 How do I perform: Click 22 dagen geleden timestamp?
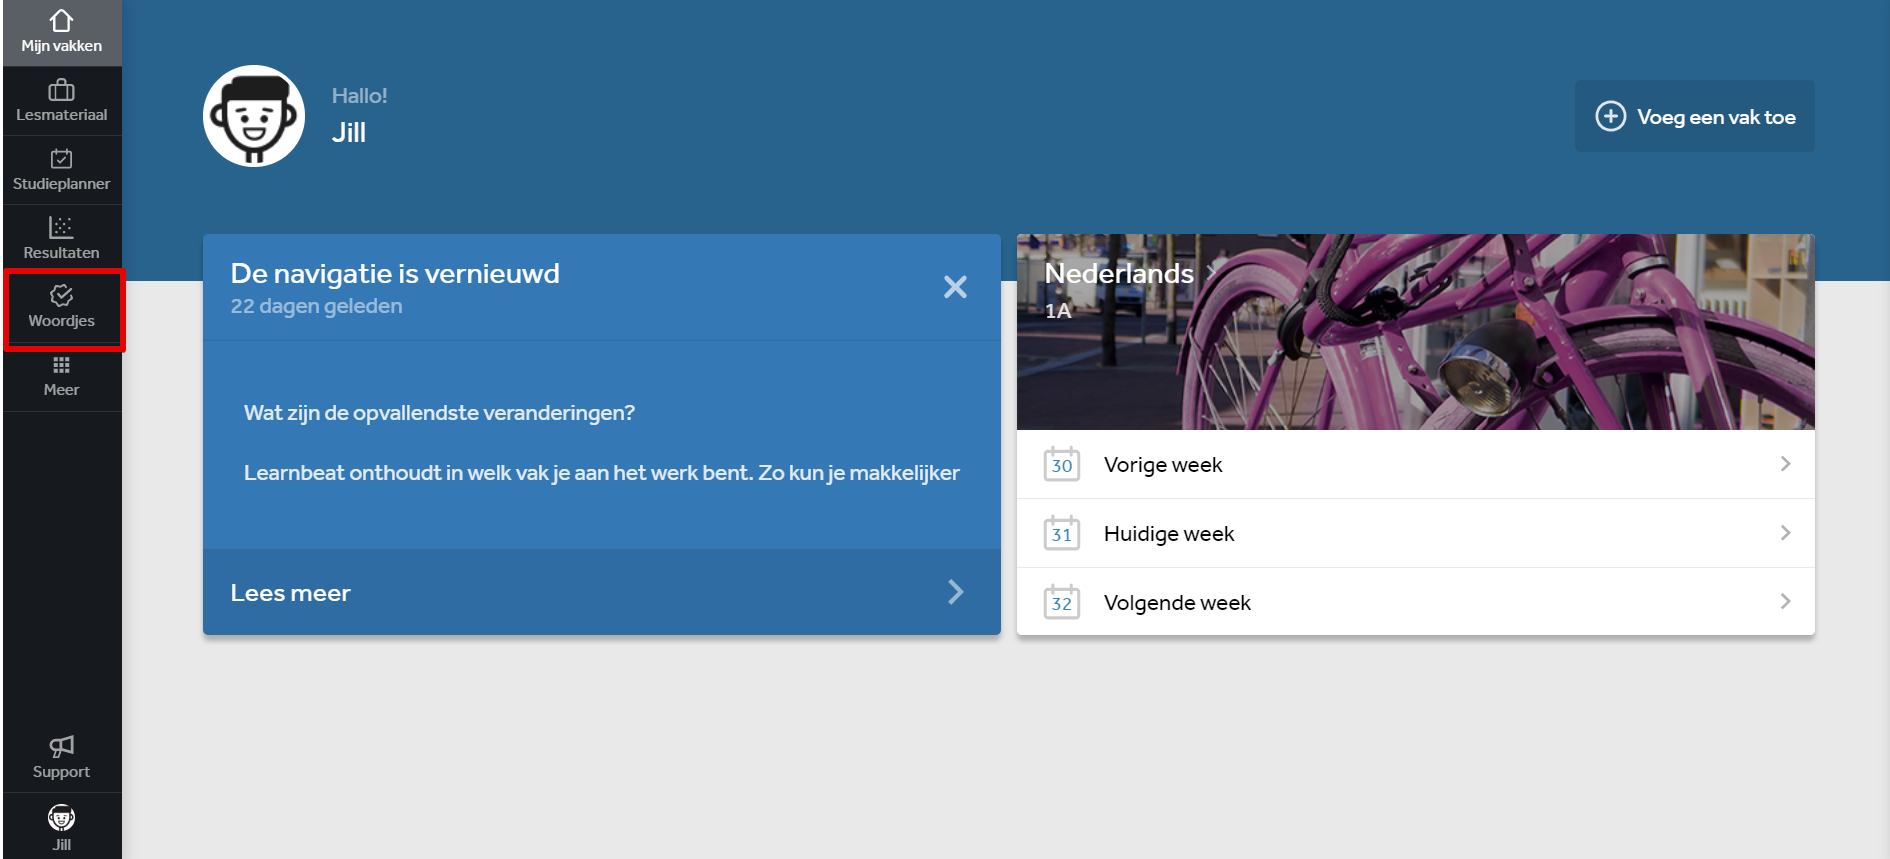(x=316, y=306)
